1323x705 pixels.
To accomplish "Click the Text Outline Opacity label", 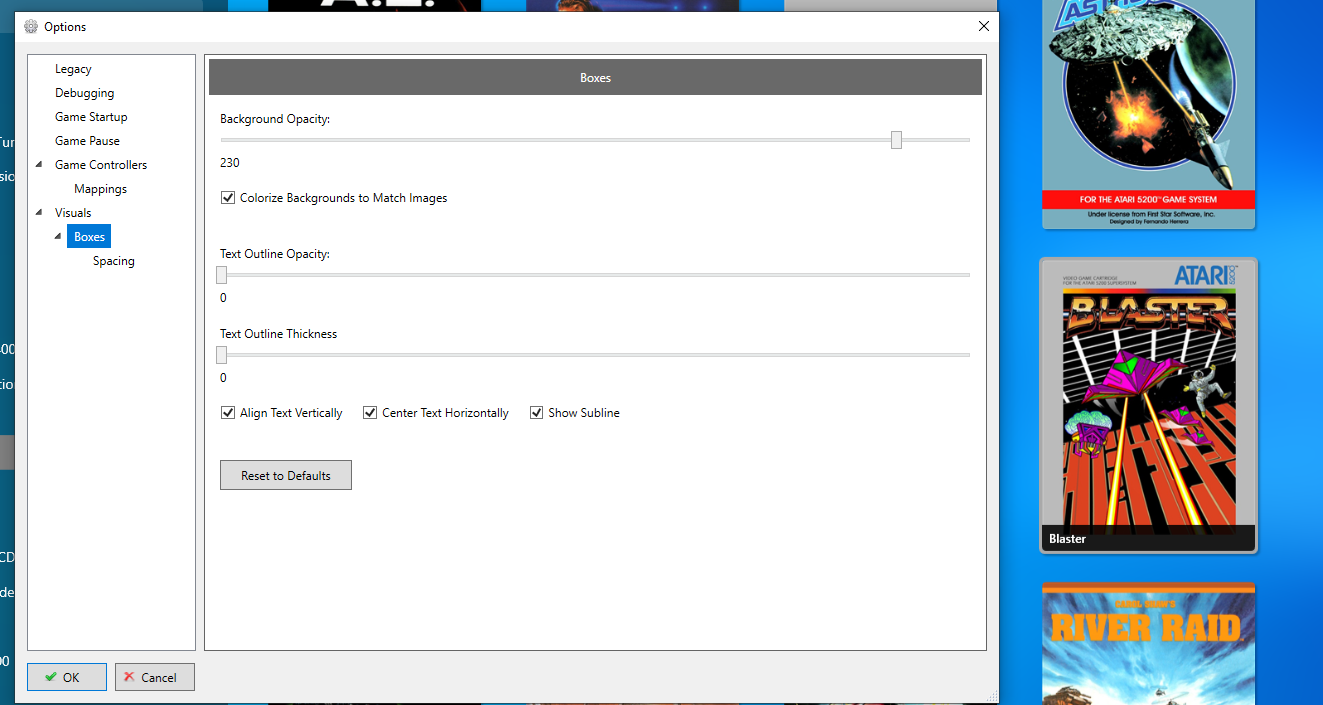I will [x=275, y=254].
